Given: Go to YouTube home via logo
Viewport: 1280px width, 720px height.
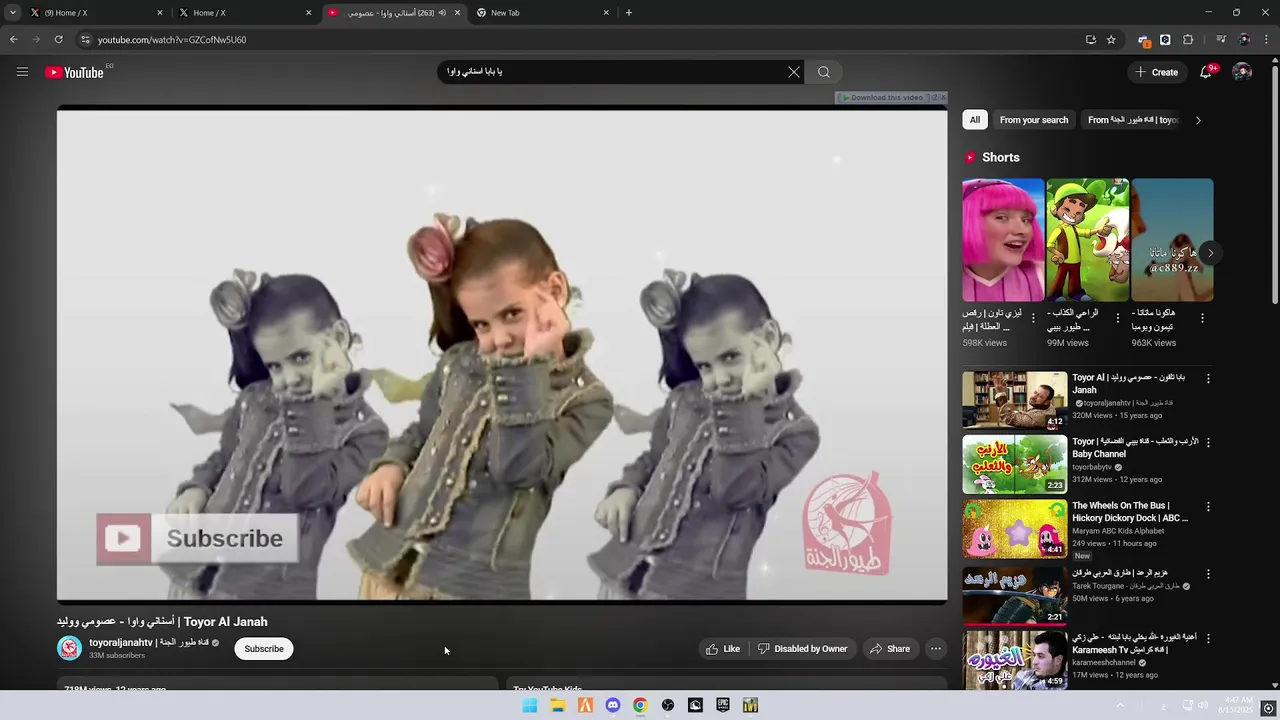Looking at the screenshot, I should click(x=74, y=72).
